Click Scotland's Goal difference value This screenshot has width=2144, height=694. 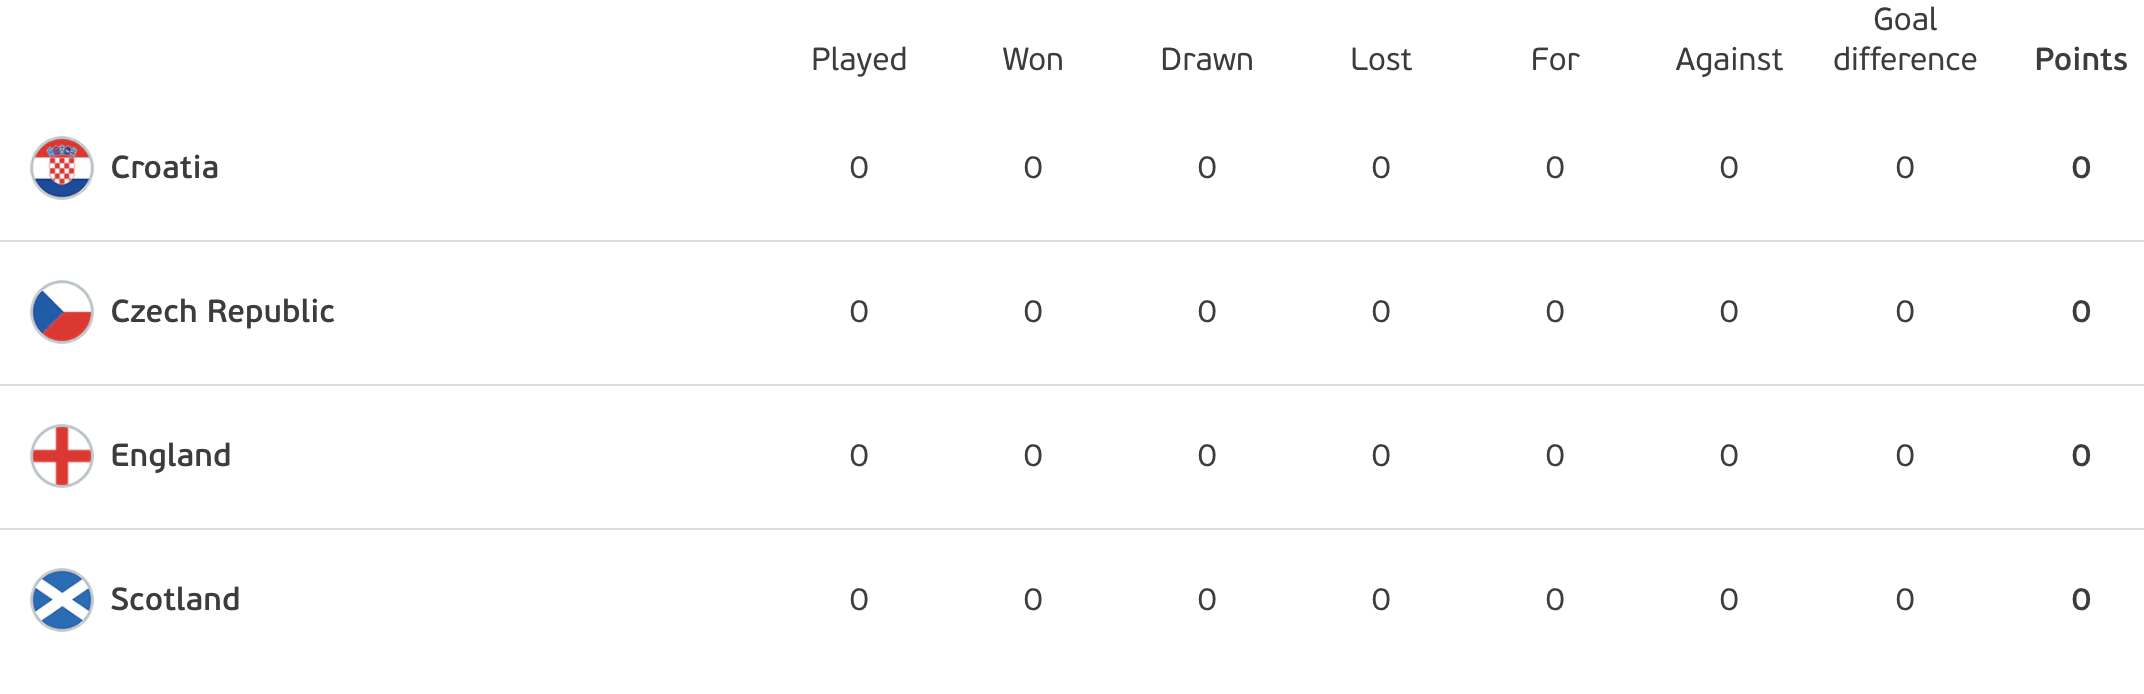(1905, 600)
